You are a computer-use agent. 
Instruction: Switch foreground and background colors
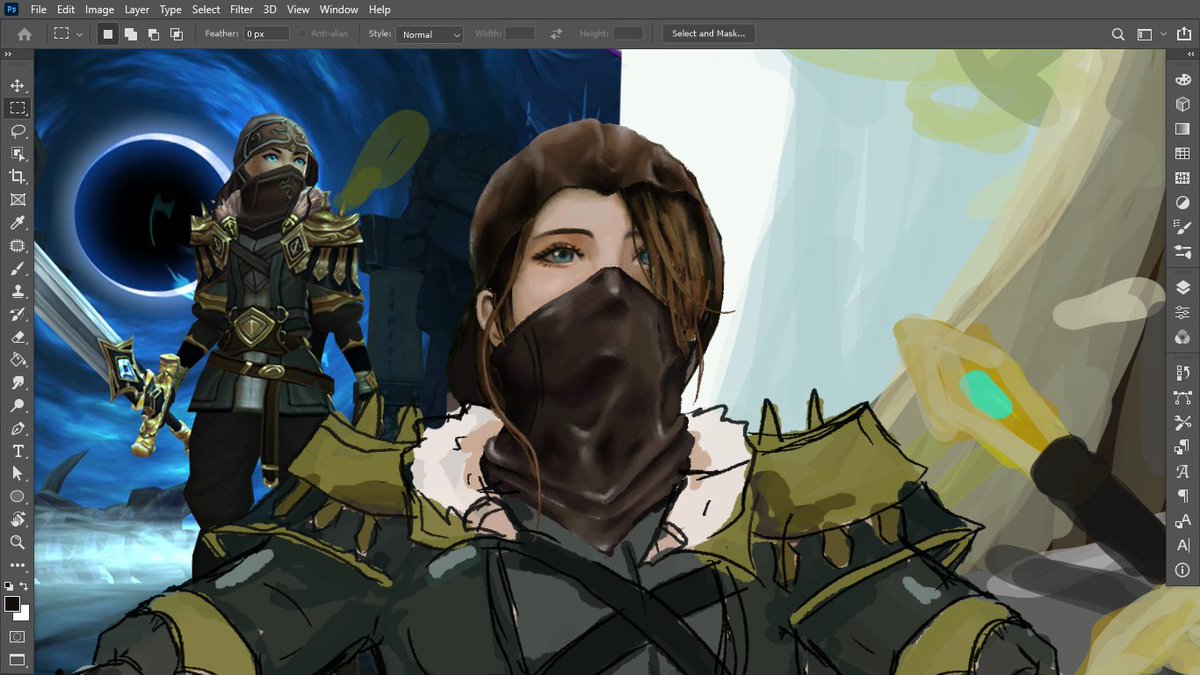coord(25,586)
